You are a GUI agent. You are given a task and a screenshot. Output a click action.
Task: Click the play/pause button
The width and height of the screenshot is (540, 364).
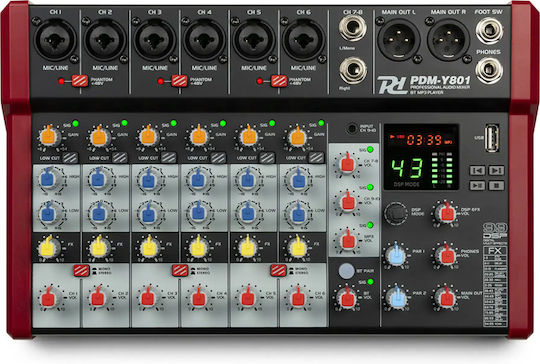coord(478,186)
